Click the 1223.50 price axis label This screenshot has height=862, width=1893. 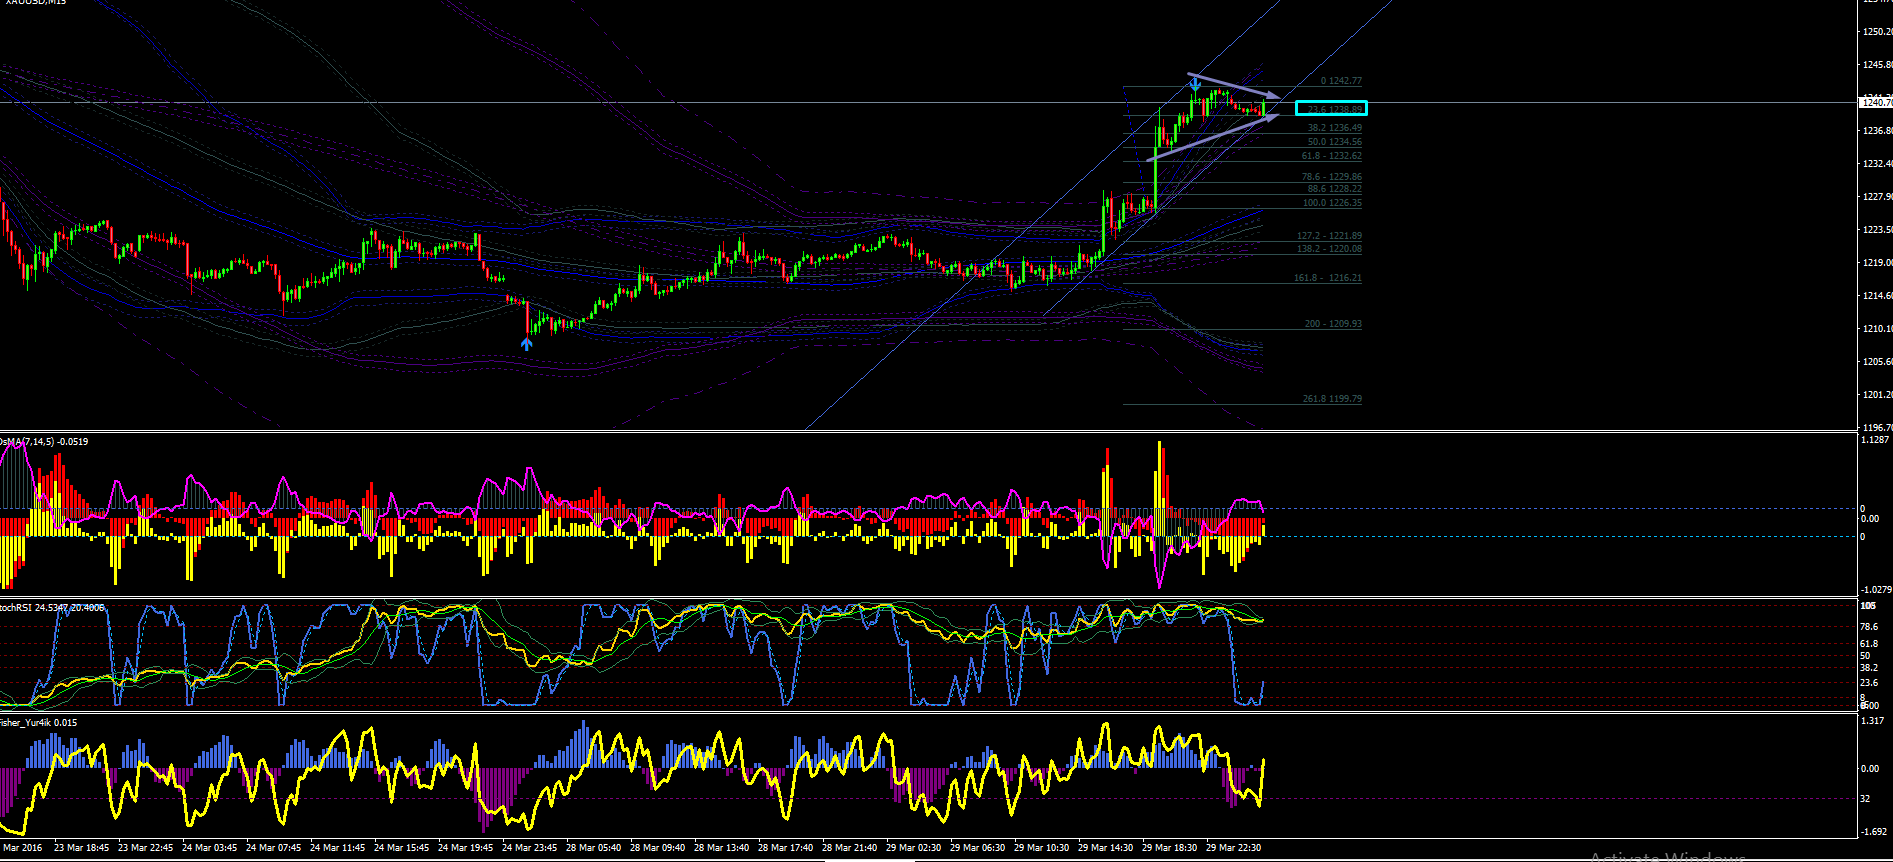[x=1876, y=230]
